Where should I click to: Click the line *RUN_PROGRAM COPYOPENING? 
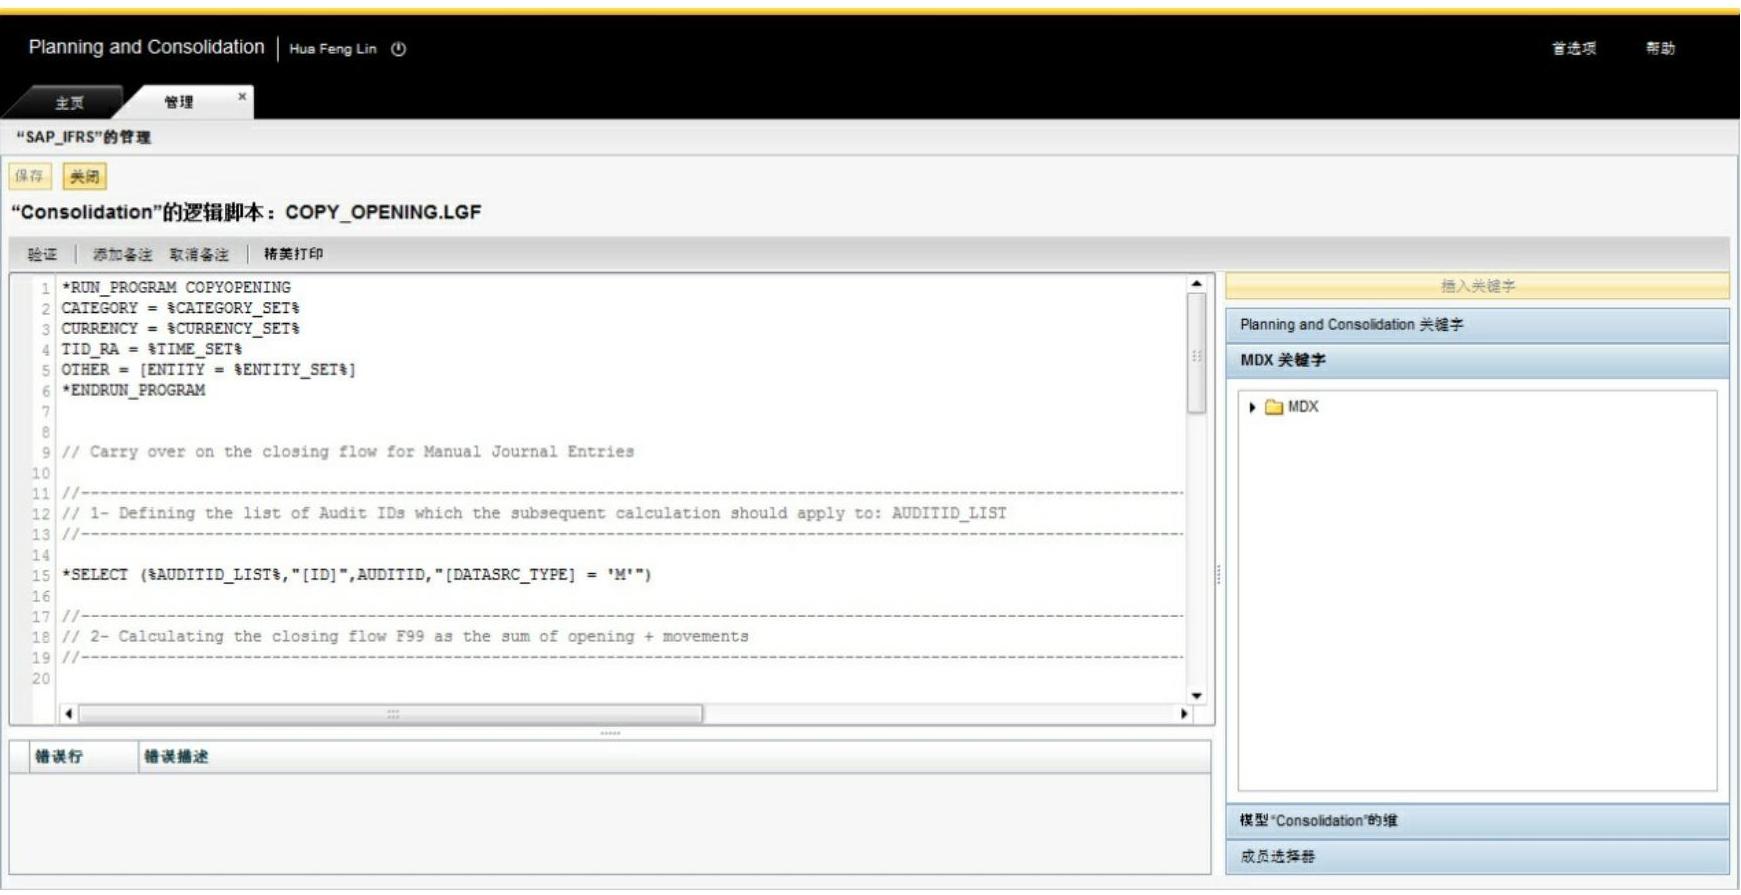(176, 288)
